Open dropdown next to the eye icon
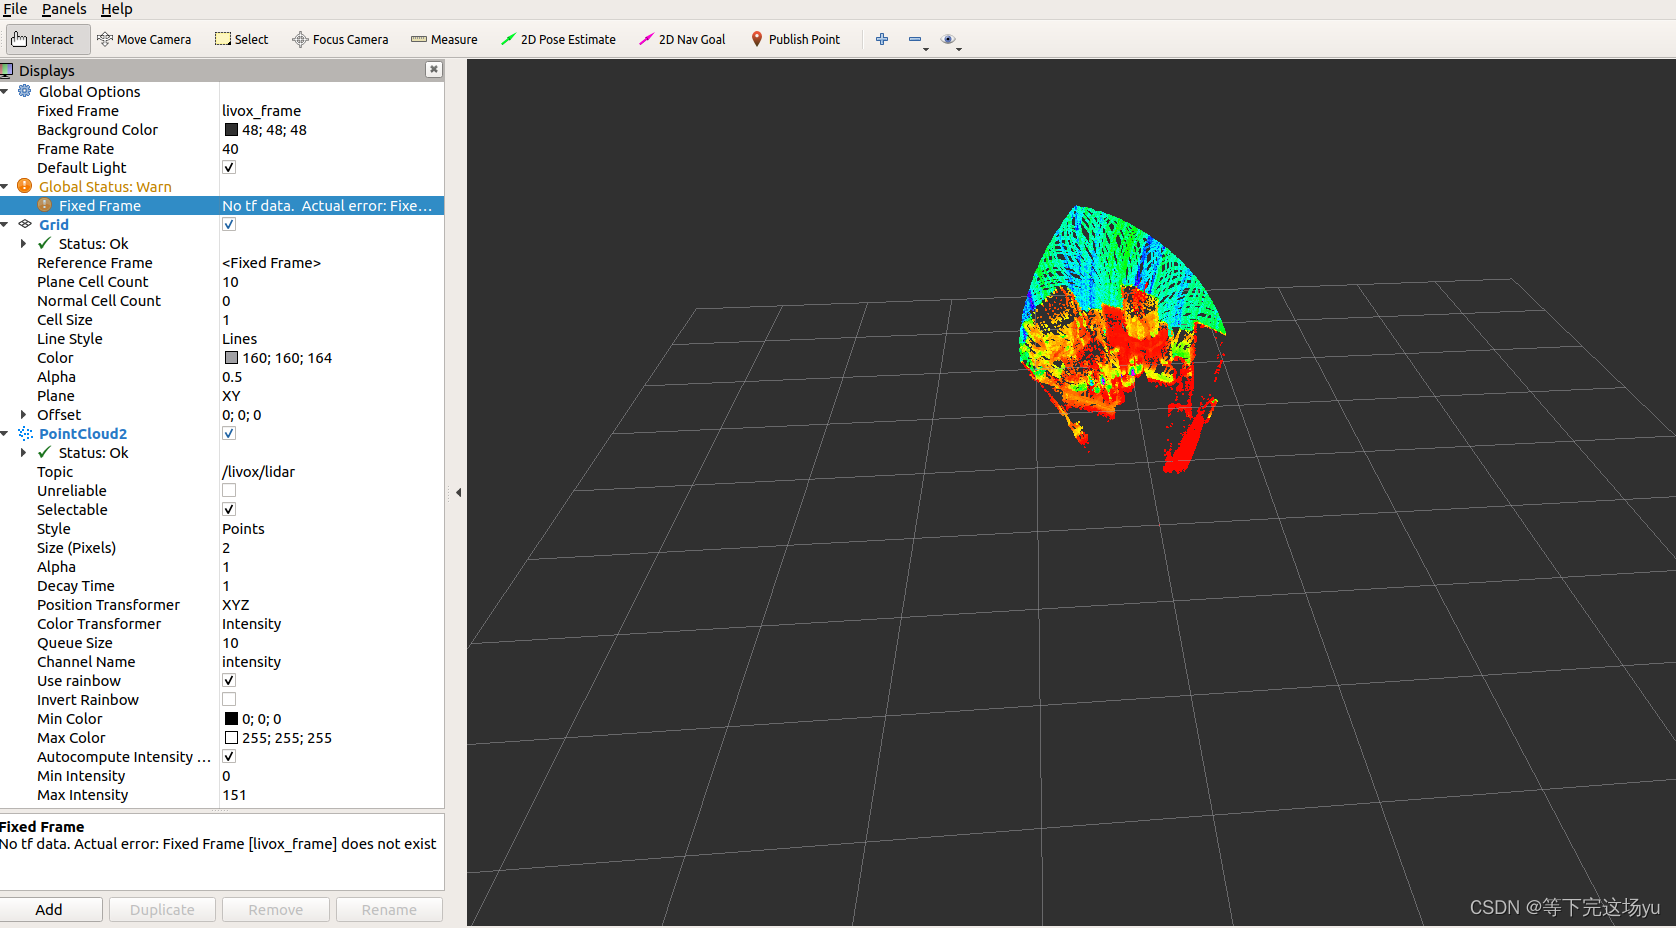1676x928 pixels. (x=959, y=49)
